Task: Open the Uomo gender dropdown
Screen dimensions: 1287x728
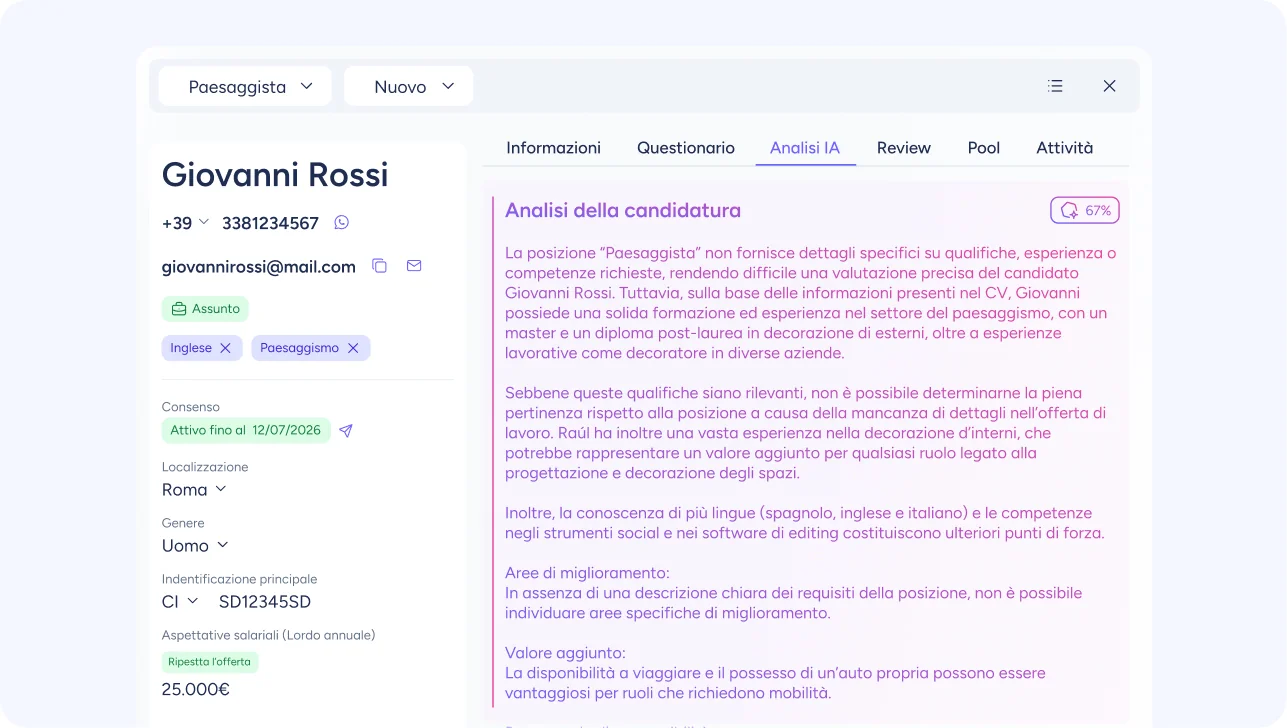Action: (196, 545)
